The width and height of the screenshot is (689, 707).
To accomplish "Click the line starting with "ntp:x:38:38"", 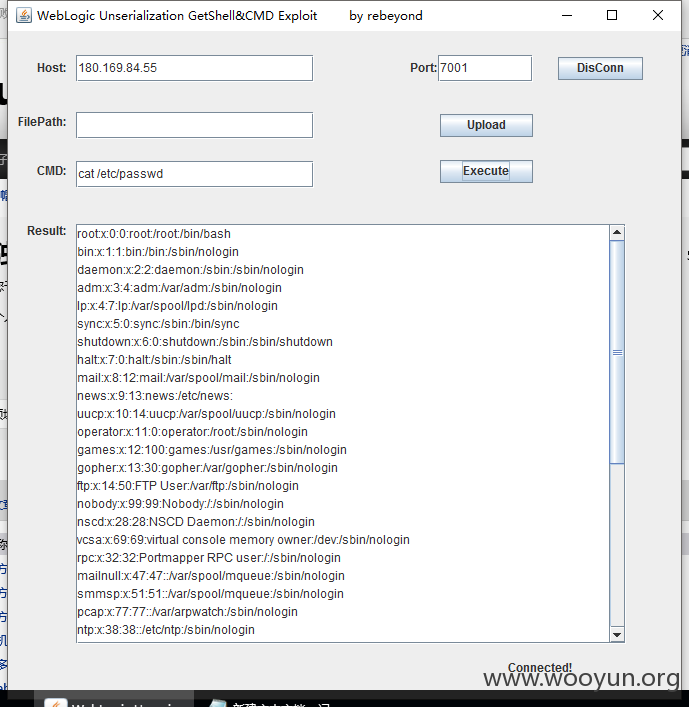I will tap(166, 631).
